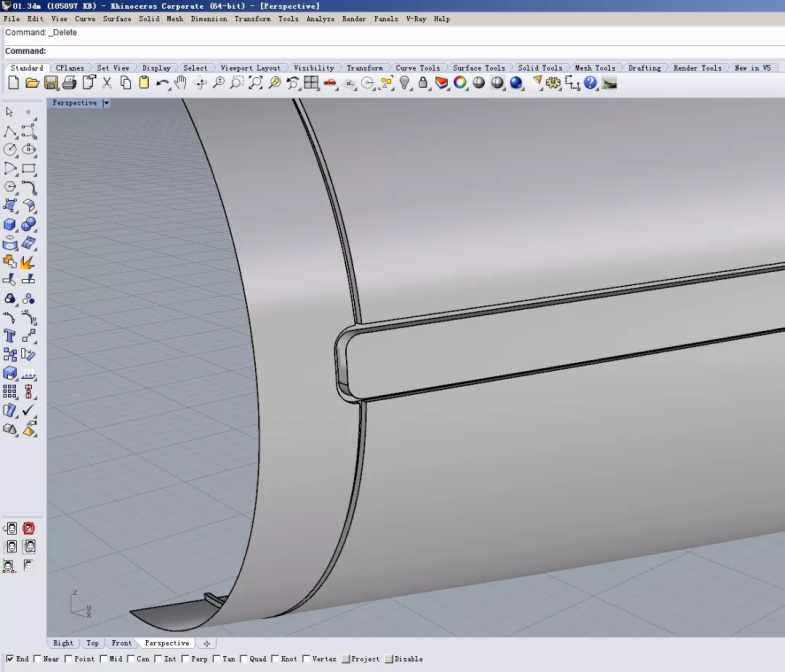
Task: Switch to the Top viewport tab
Action: pyautogui.click(x=92, y=643)
